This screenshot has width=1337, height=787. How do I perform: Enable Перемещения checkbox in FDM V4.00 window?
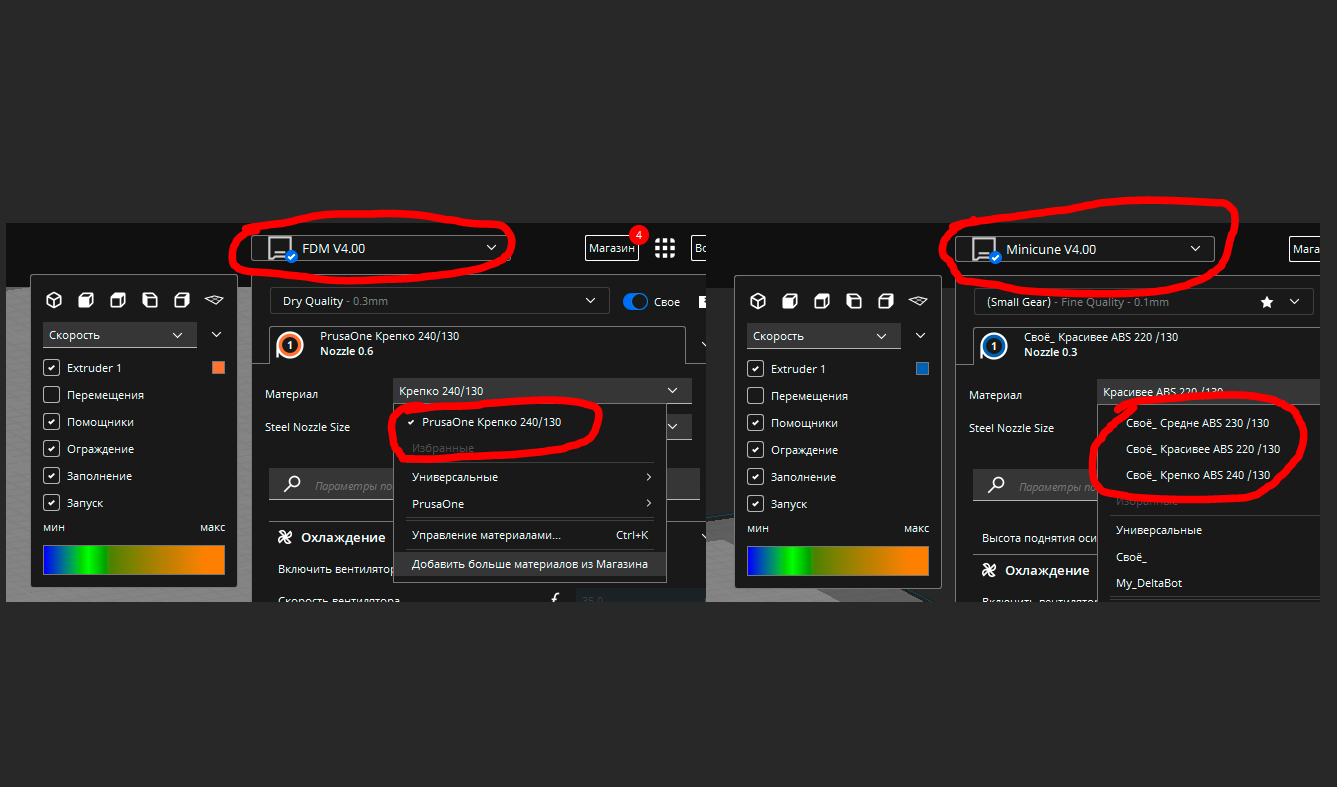point(52,395)
